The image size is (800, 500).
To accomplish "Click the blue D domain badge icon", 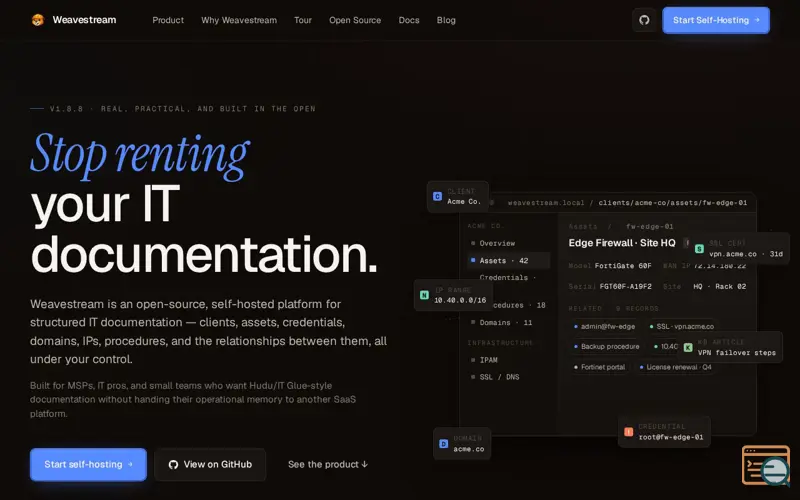I will (x=443, y=444).
